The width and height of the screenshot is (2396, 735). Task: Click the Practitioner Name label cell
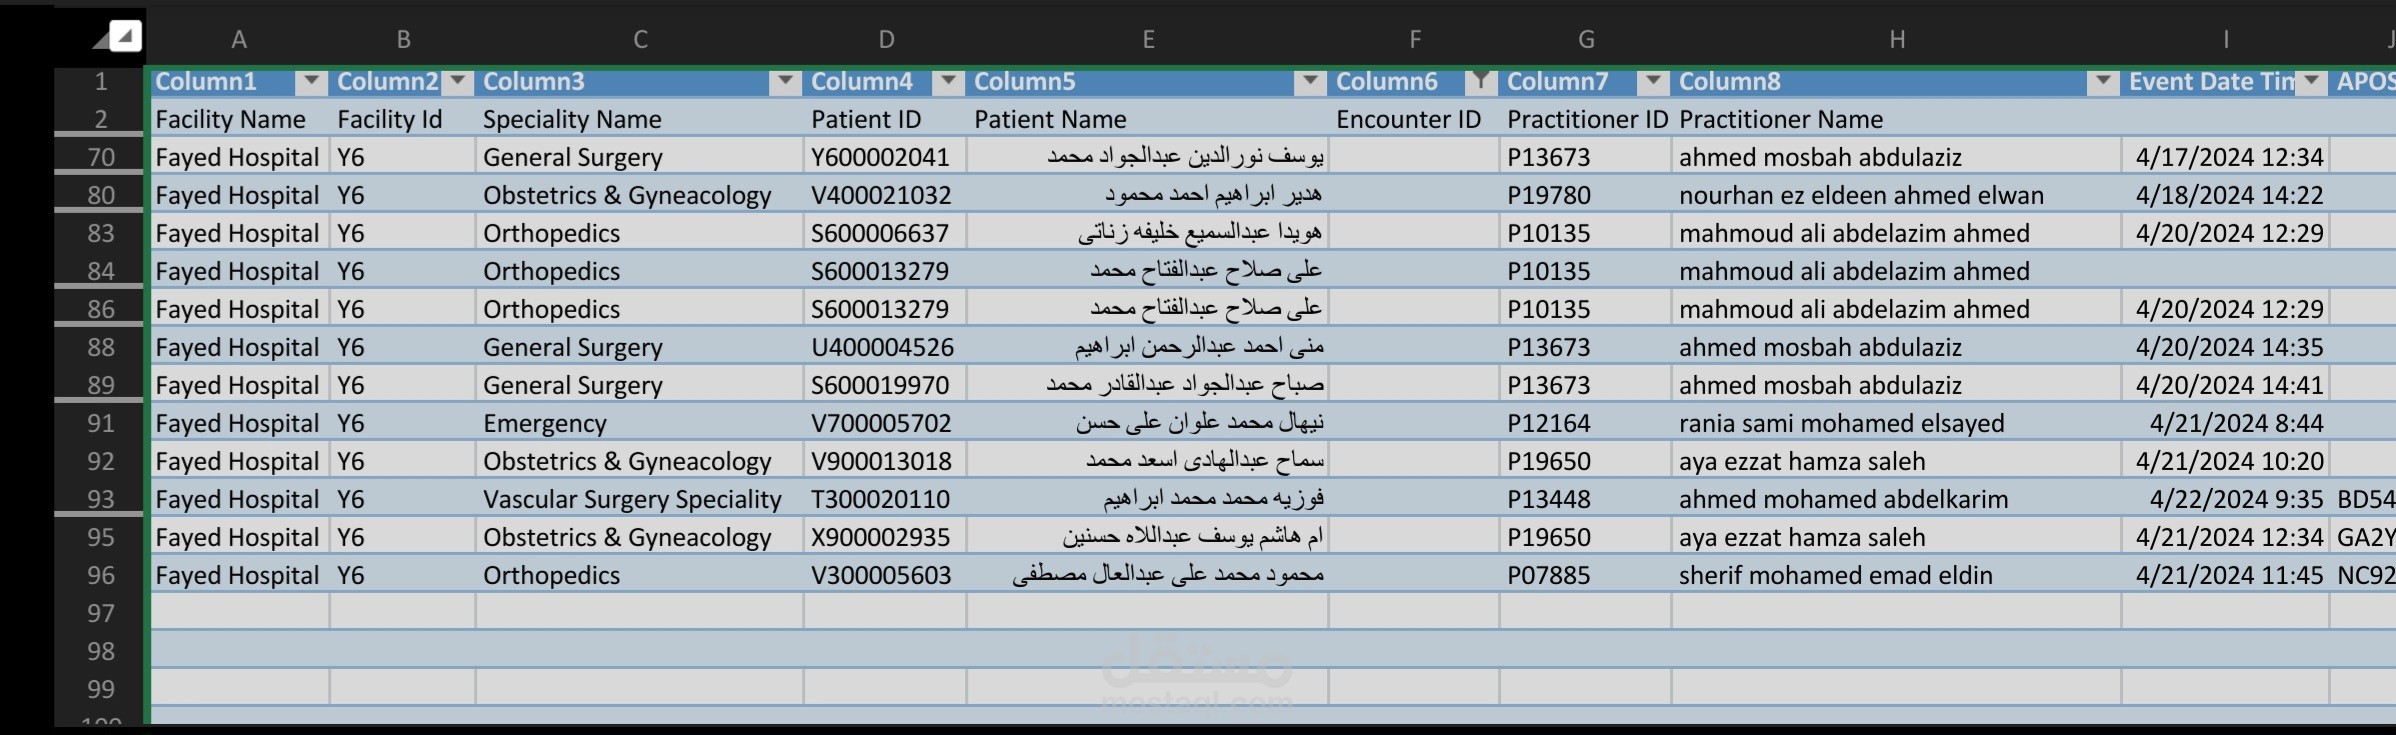pos(1897,119)
